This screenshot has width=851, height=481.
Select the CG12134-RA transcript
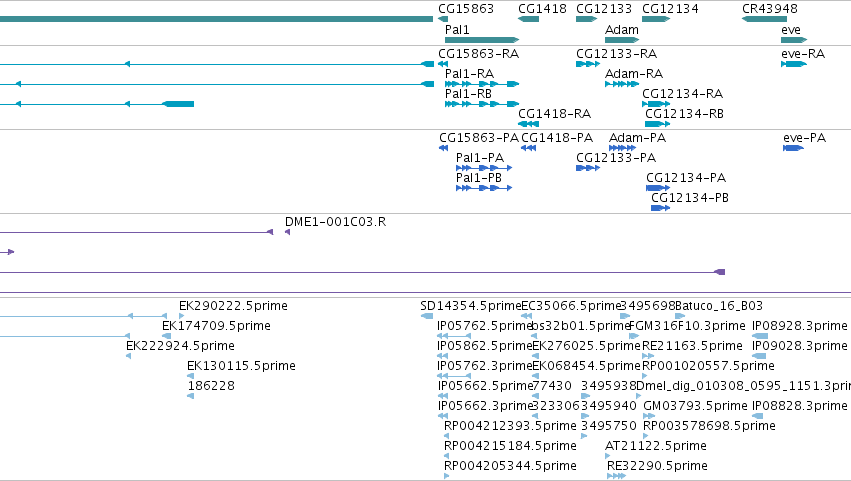656,104
